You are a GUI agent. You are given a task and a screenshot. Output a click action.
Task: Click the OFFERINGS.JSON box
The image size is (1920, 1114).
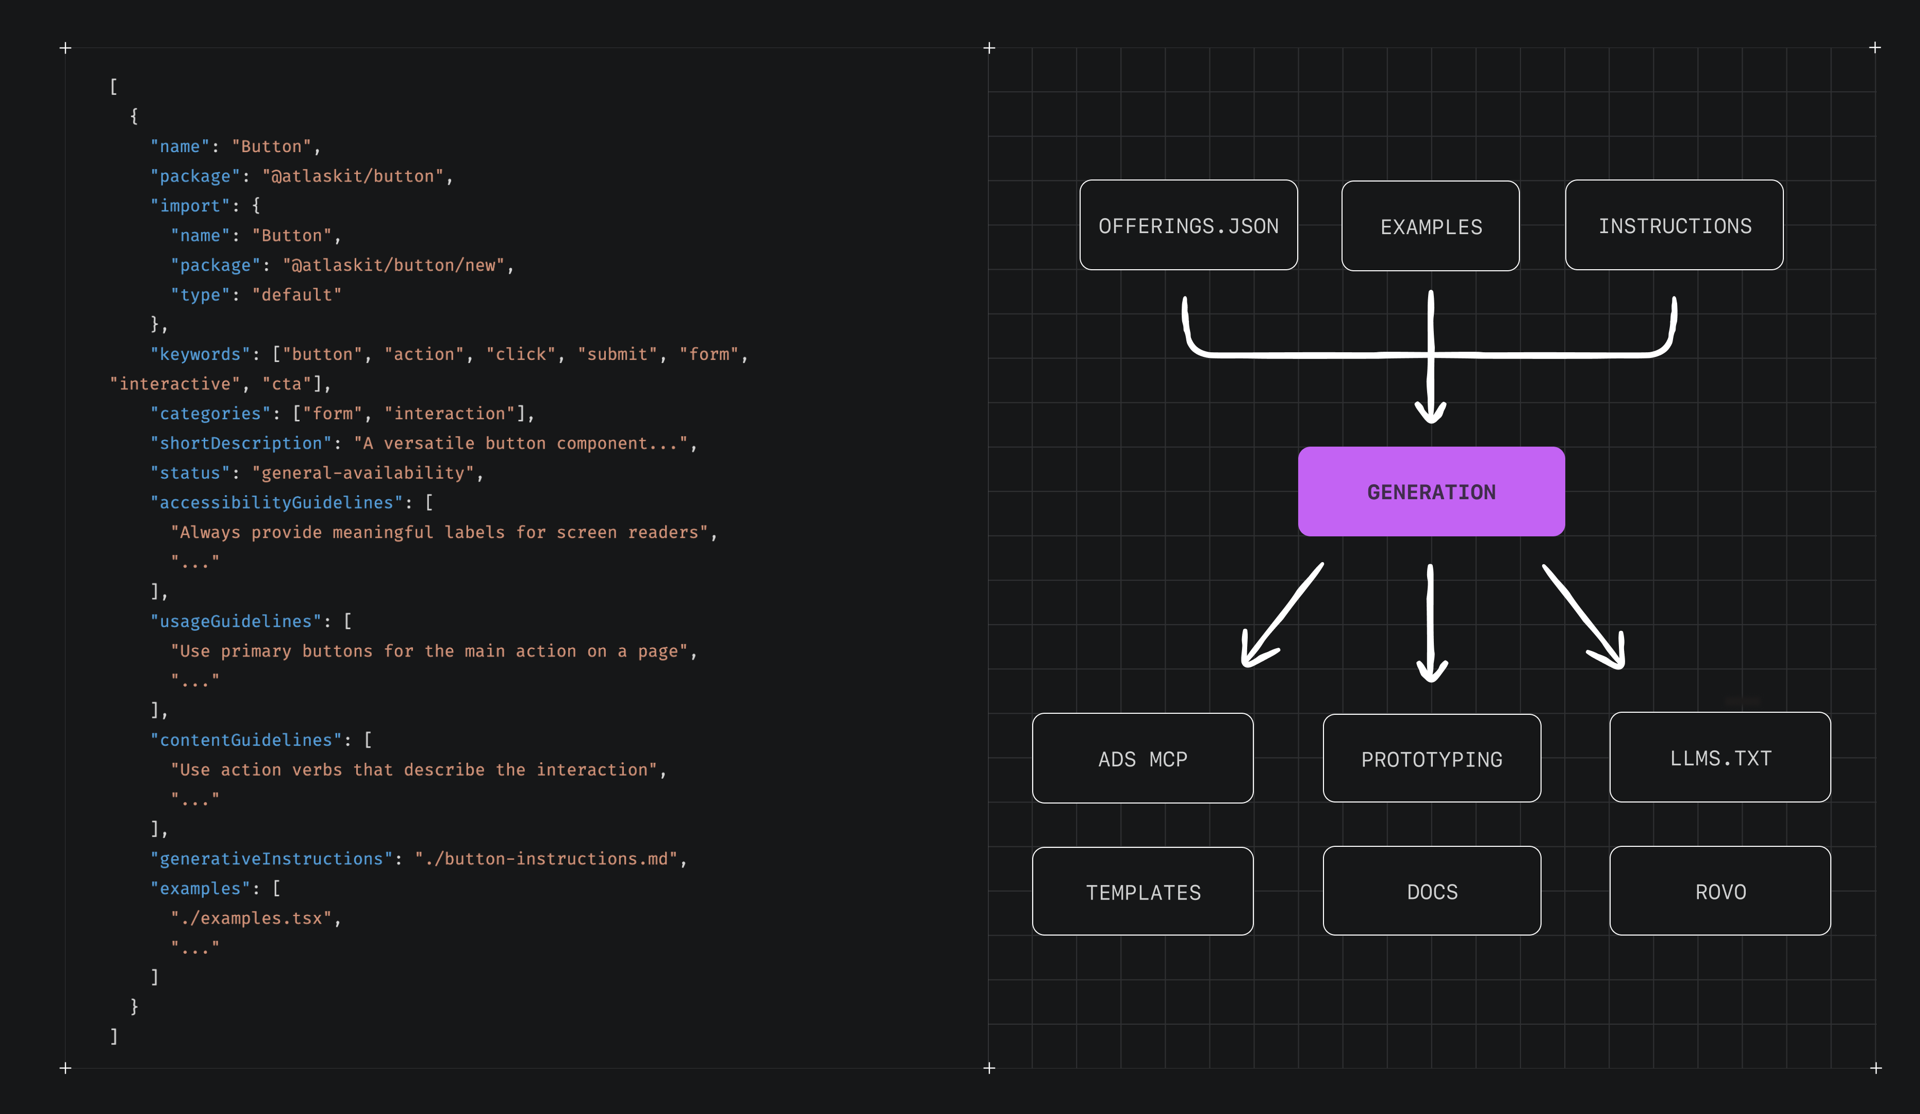[1188, 226]
